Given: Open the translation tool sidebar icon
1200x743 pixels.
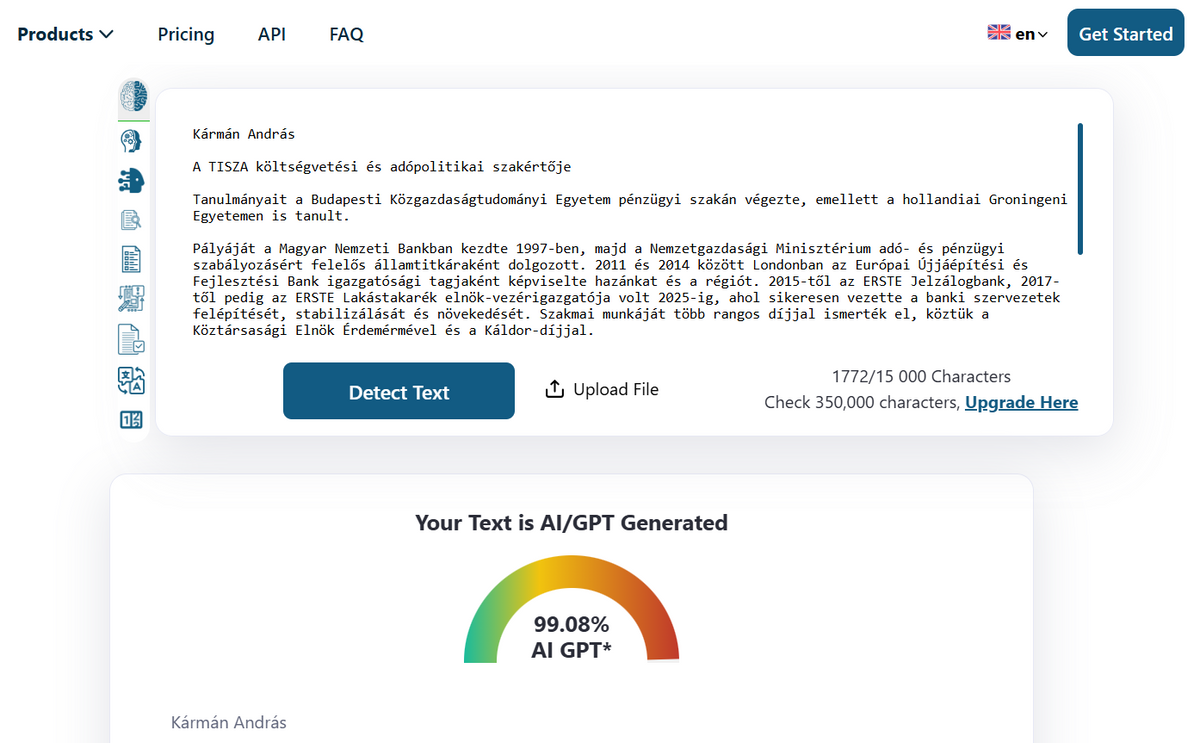Looking at the screenshot, I should coord(131,380).
